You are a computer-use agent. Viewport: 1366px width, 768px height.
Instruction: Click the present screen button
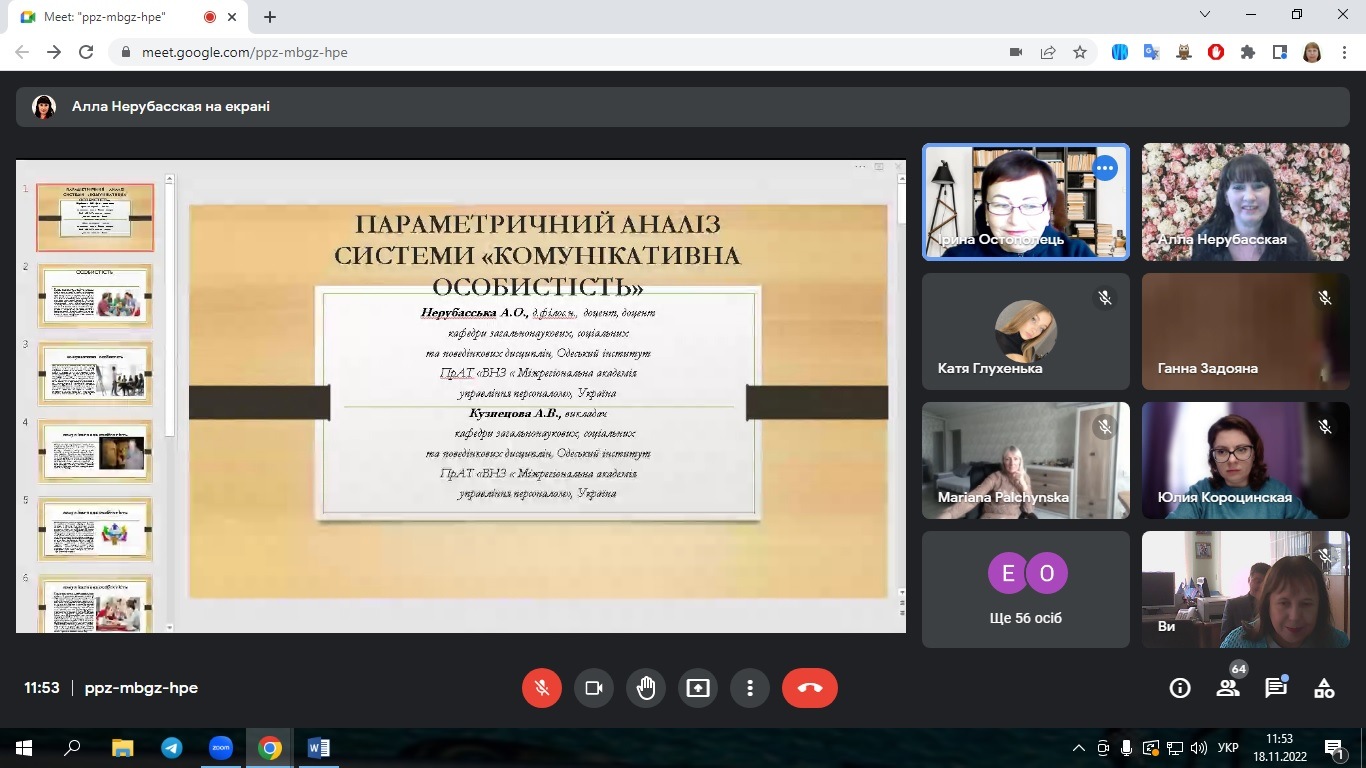pyautogui.click(x=698, y=688)
